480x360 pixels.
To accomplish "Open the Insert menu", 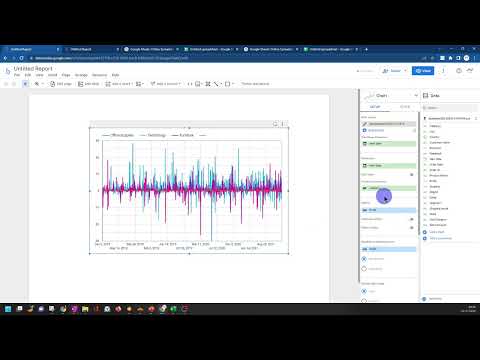I will pos(52,75).
